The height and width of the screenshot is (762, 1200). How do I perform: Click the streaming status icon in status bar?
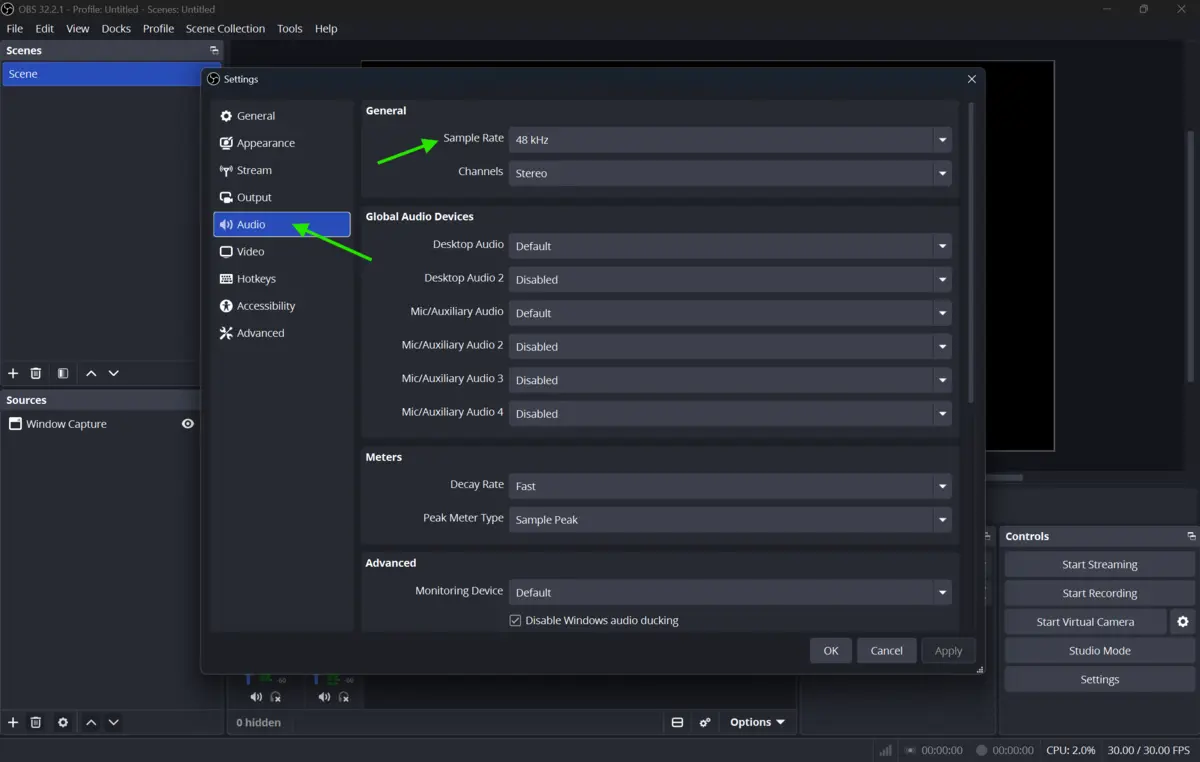pyautogui.click(x=910, y=750)
